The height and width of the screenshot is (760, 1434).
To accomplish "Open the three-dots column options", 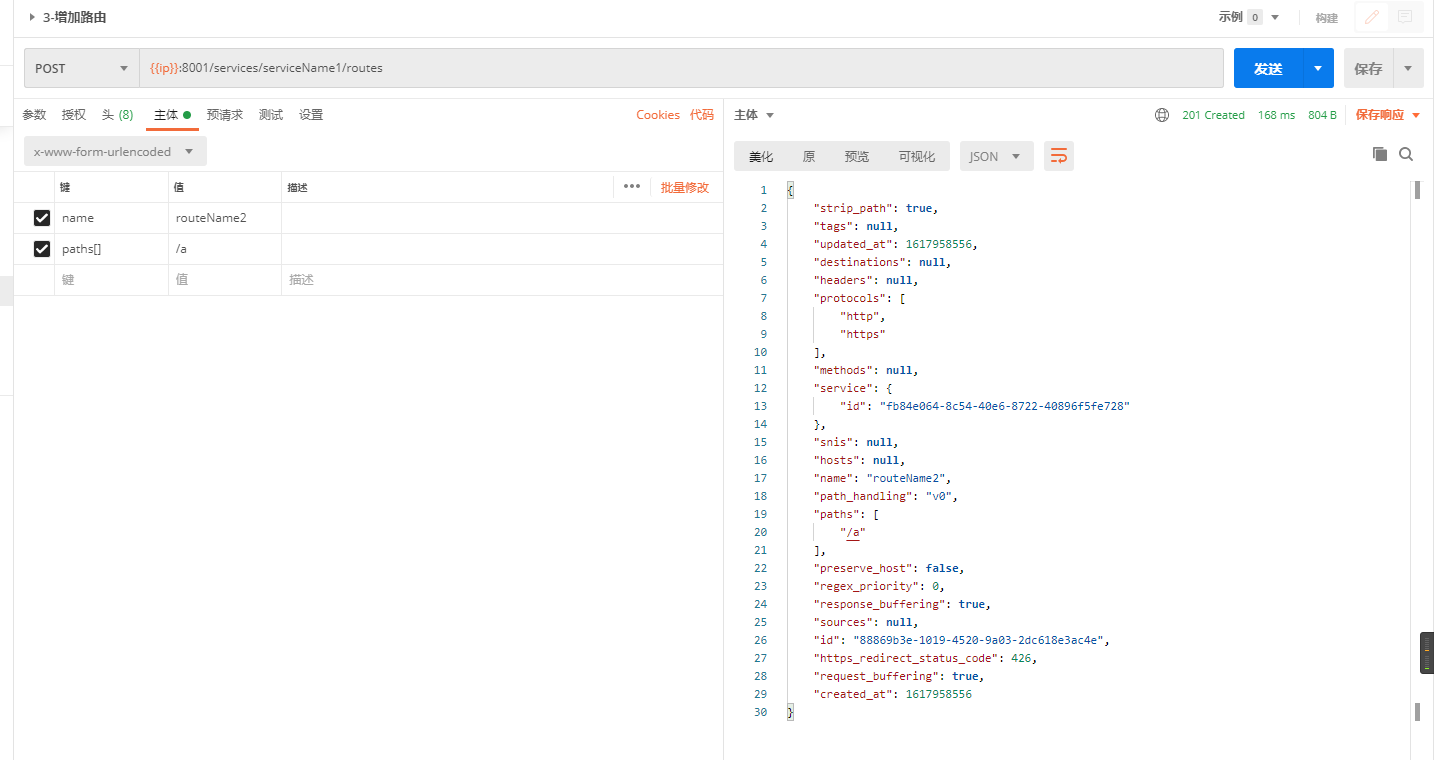I will tap(632, 187).
